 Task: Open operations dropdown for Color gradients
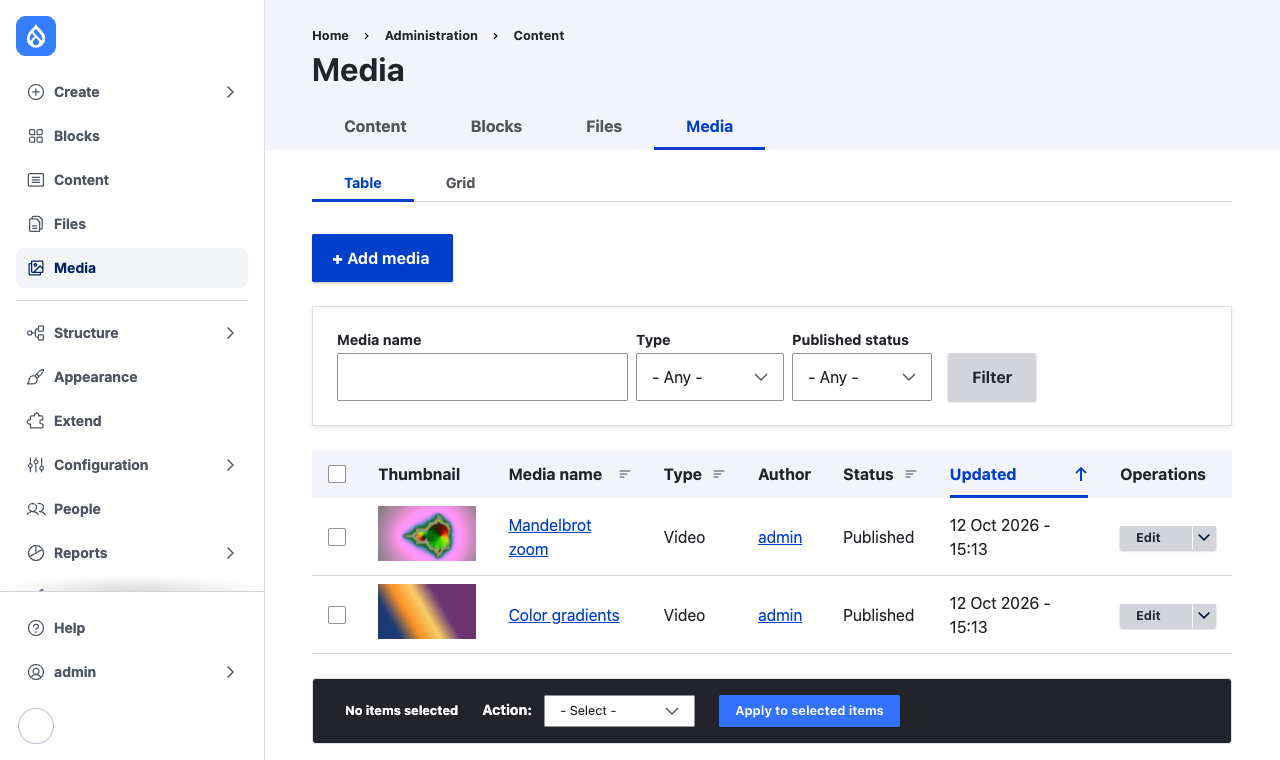[1204, 616]
